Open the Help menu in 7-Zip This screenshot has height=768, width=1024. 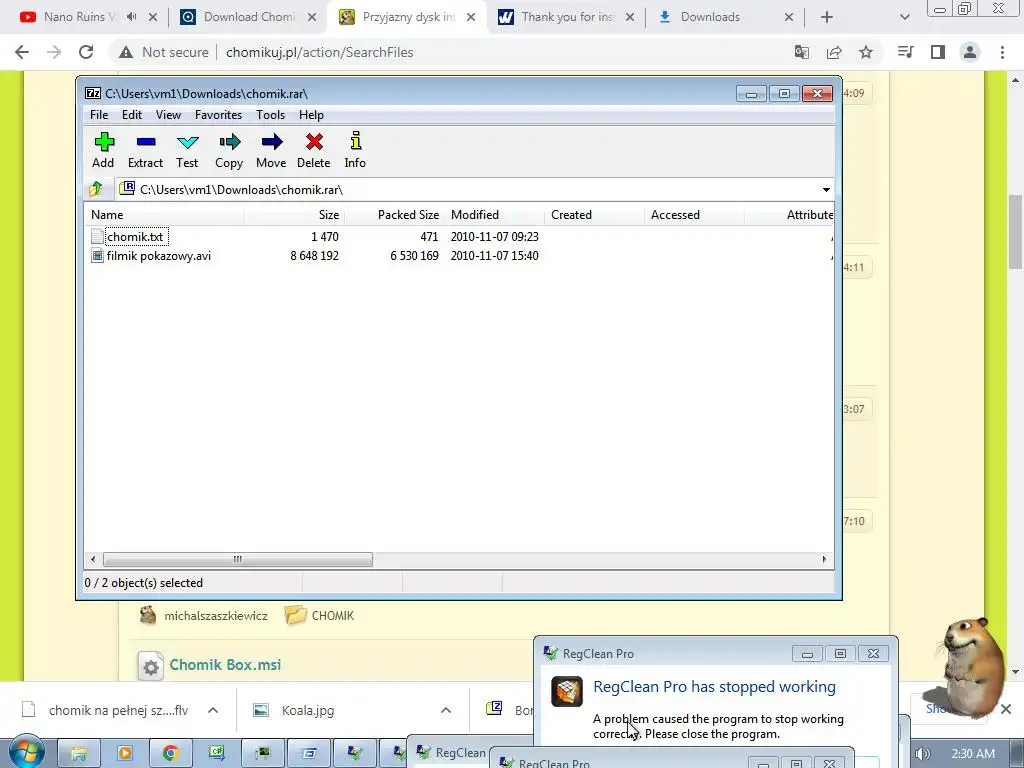pos(312,115)
